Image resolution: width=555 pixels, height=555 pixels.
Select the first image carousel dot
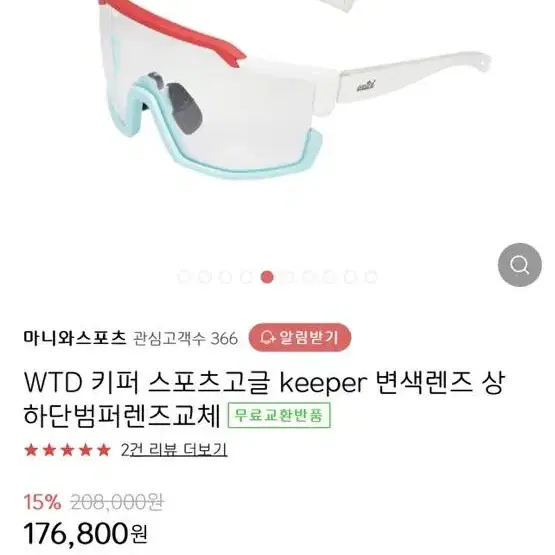[x=183, y=277]
